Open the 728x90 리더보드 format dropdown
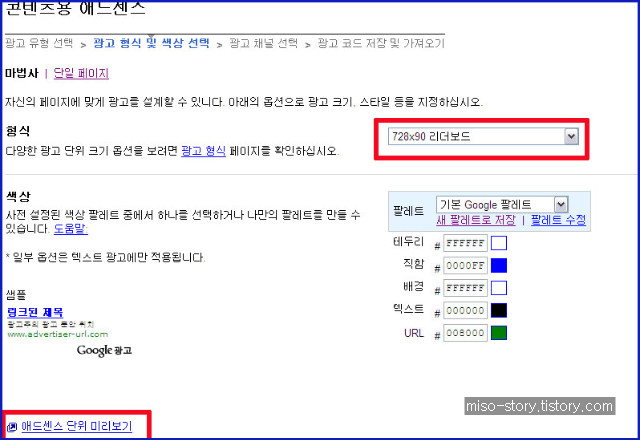 [483, 136]
